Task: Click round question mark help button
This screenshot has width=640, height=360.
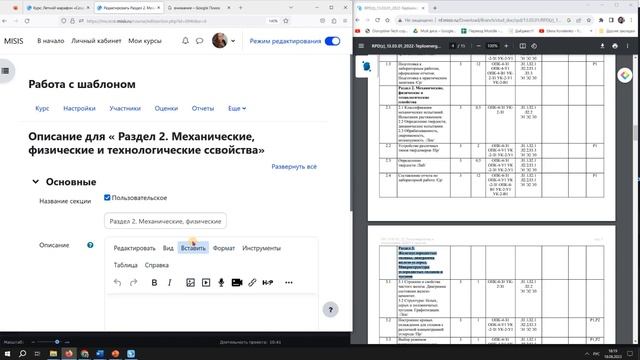Action: click(331, 310)
